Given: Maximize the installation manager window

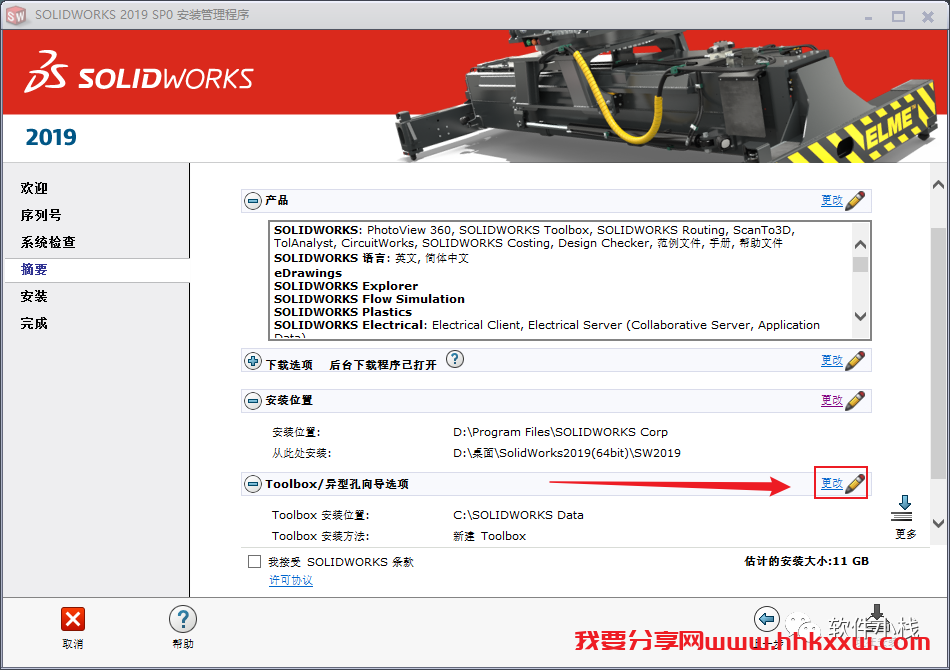Looking at the screenshot, I should coord(899,16).
